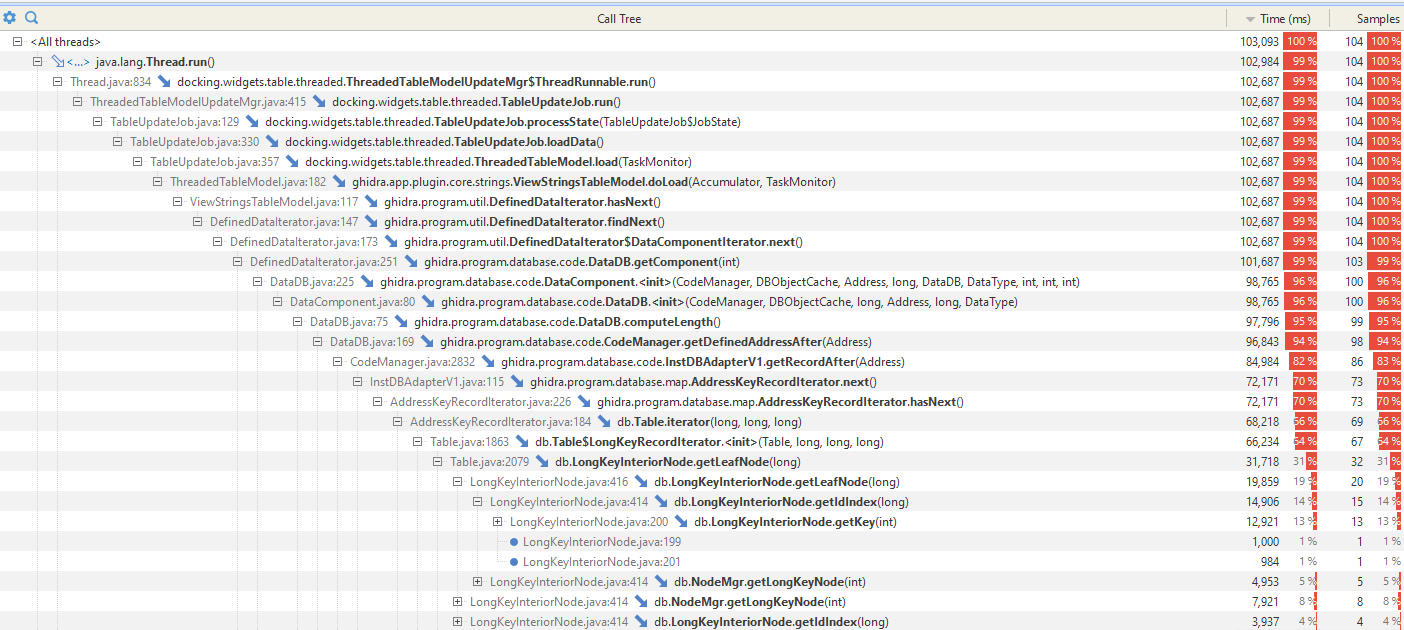Select the LongKeyInteriorNode.getLeafNode(long) row at Table.java:2079

coord(700,462)
